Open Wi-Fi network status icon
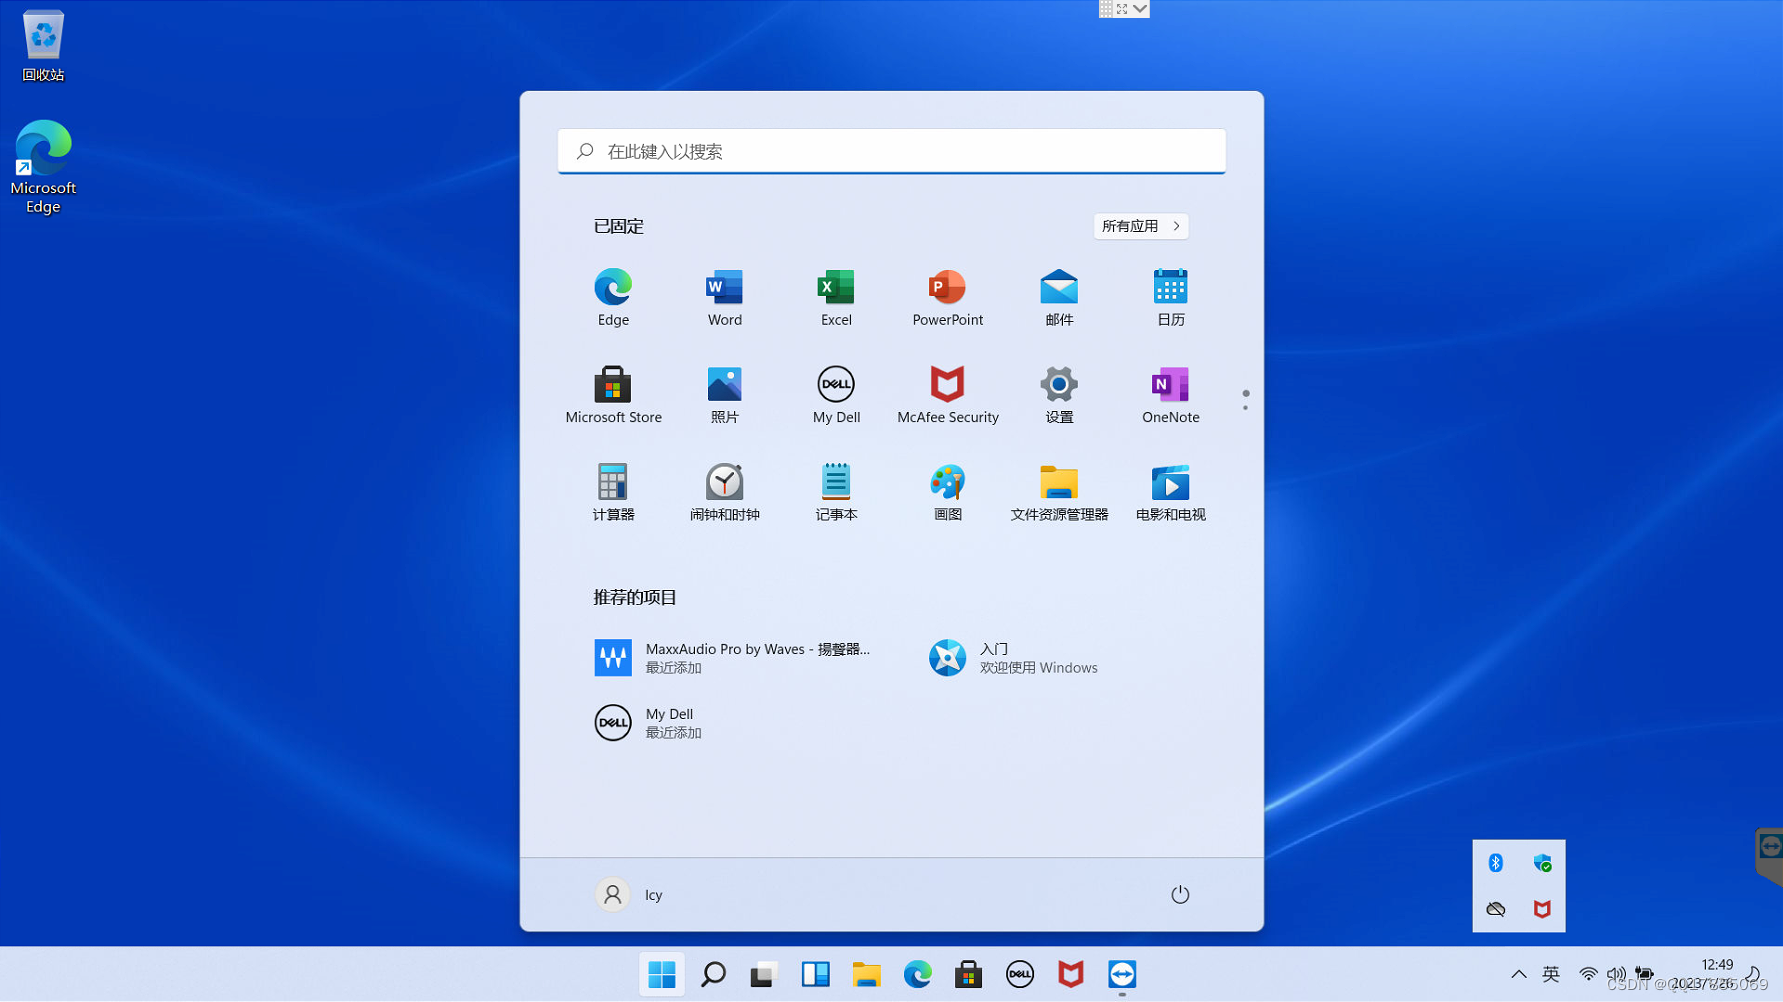This screenshot has width=1783, height=1002. click(1587, 974)
